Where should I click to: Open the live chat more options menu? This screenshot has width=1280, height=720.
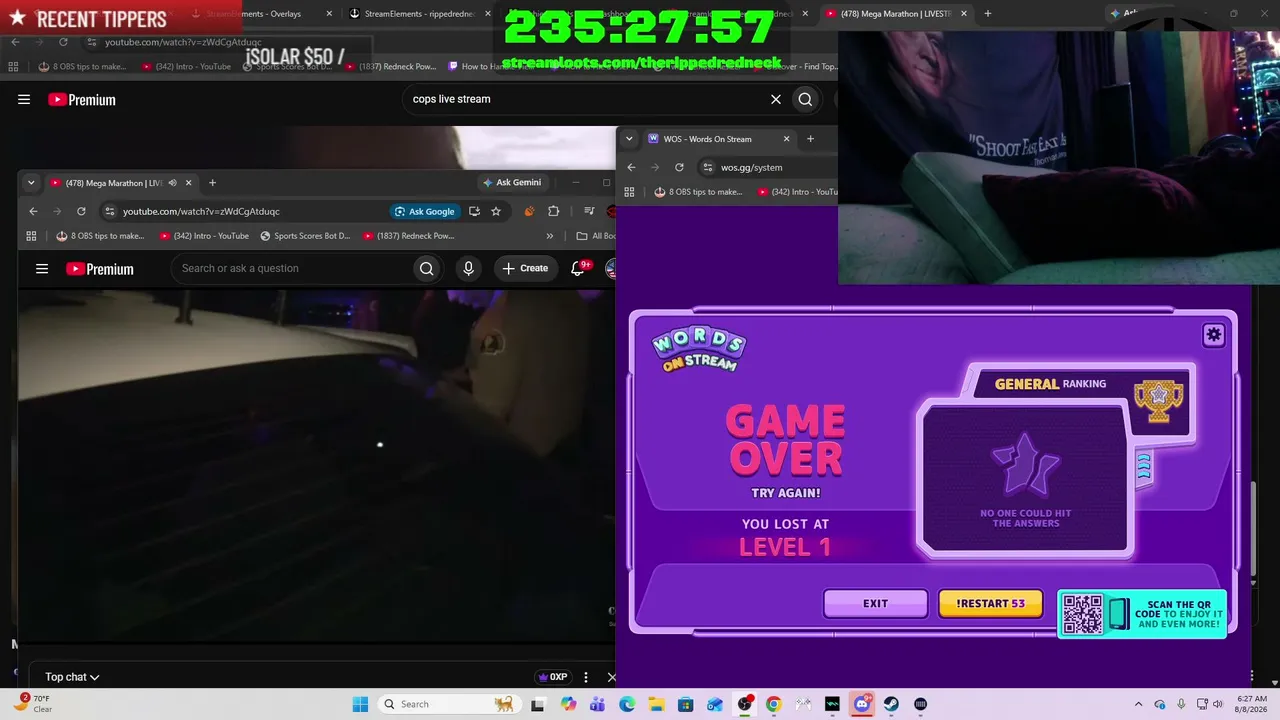(x=586, y=677)
